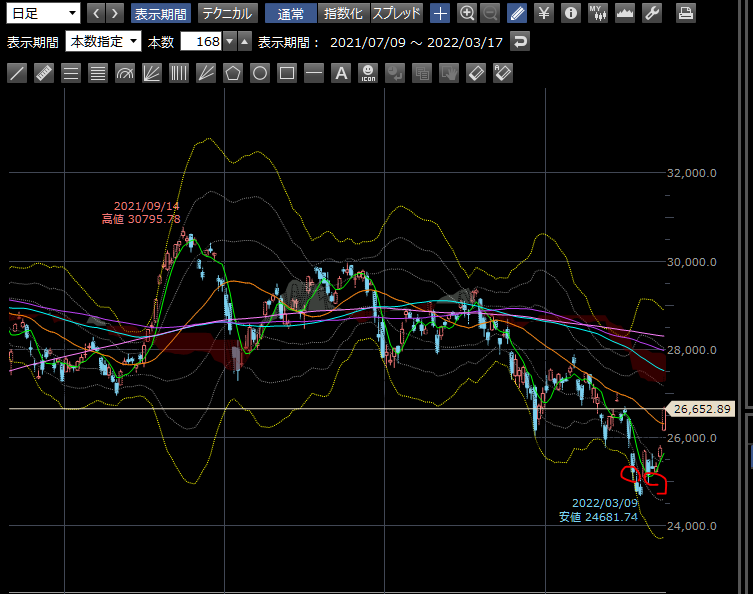The height and width of the screenshot is (594, 753).
Task: Open the 本数指定 period type dropdown
Action: click(x=103, y=42)
